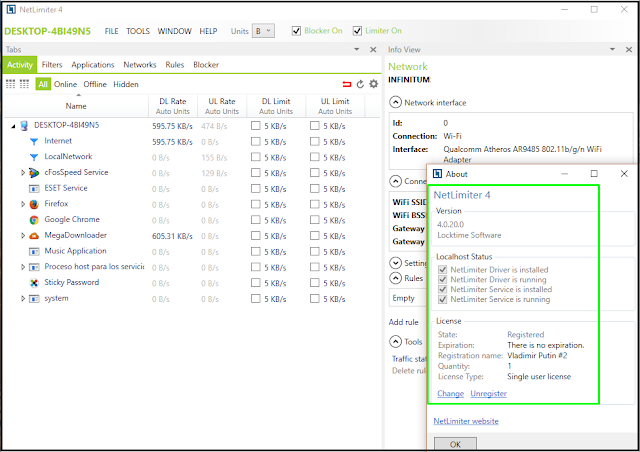The width and height of the screenshot is (640, 452).
Task: Click the NetLimiter 4 title bar logo
Action: point(11,9)
